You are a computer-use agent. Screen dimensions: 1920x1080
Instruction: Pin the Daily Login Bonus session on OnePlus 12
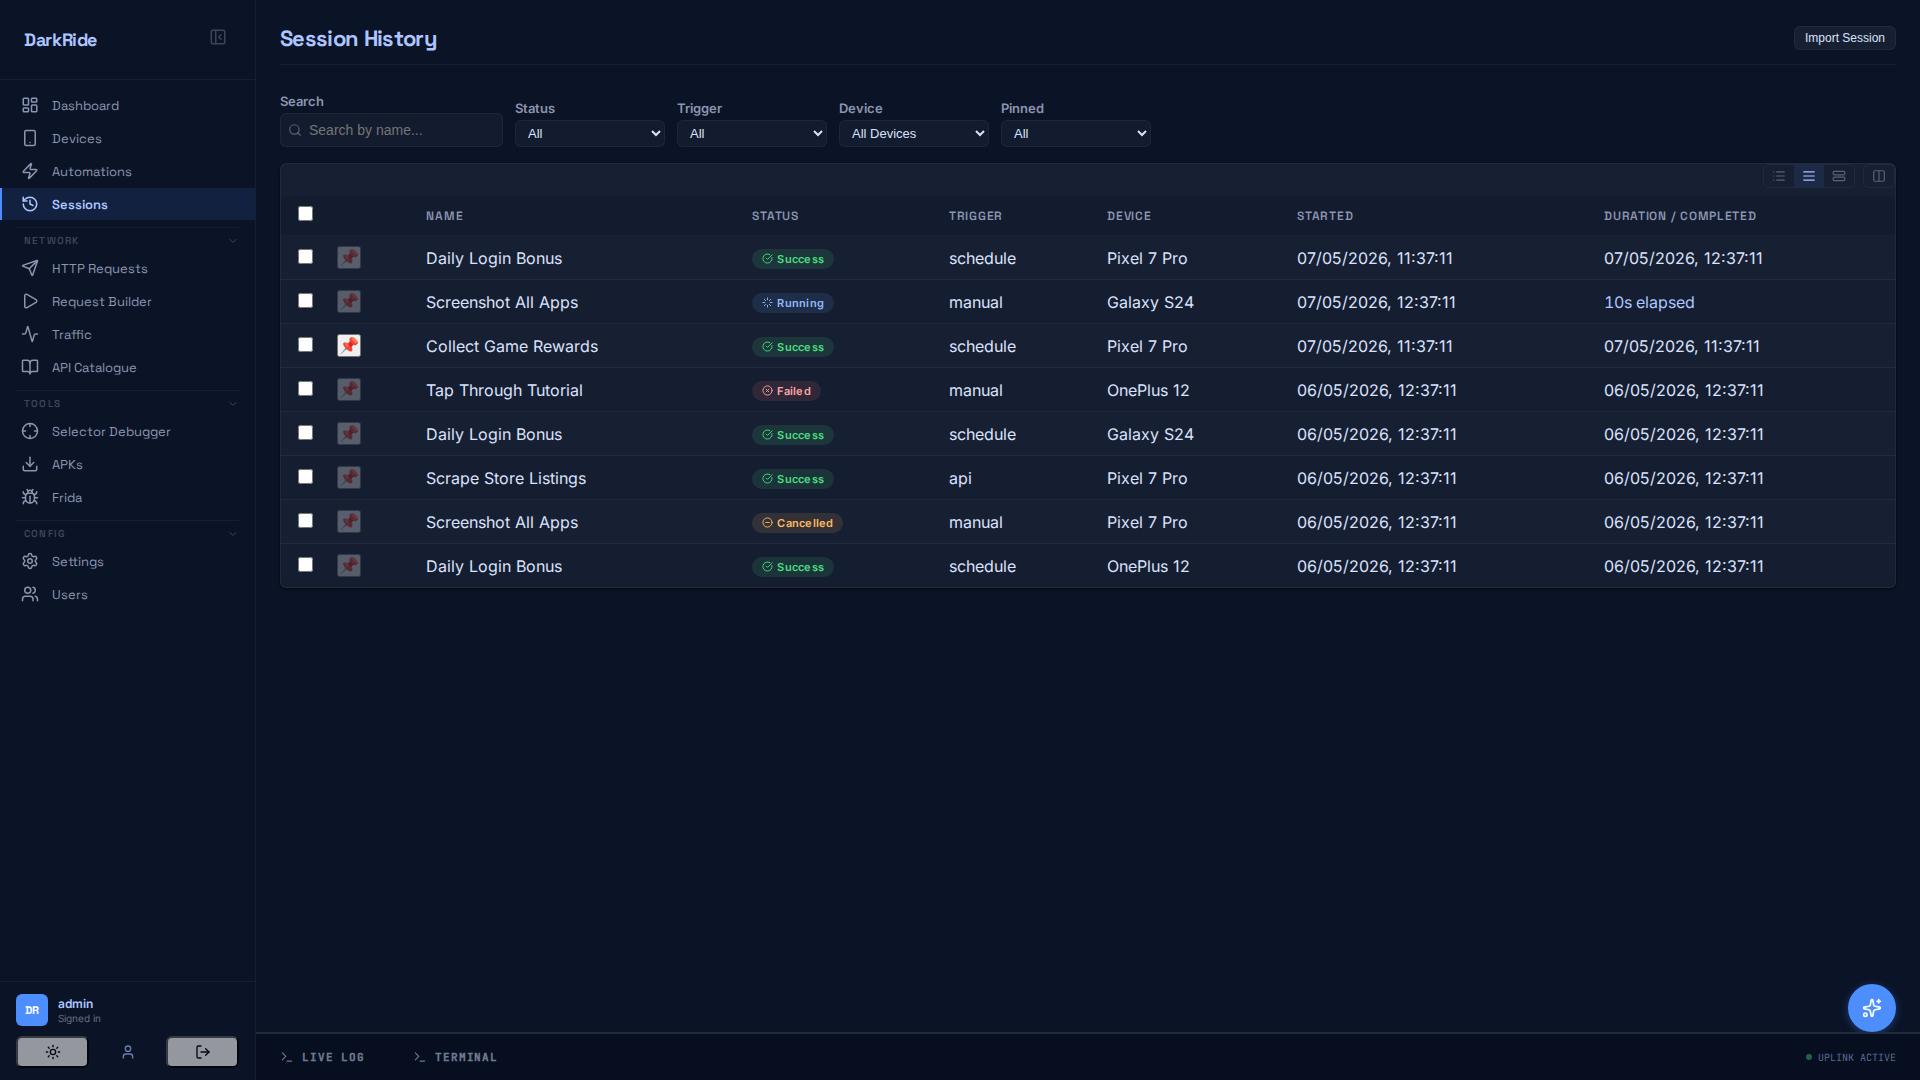coord(349,566)
